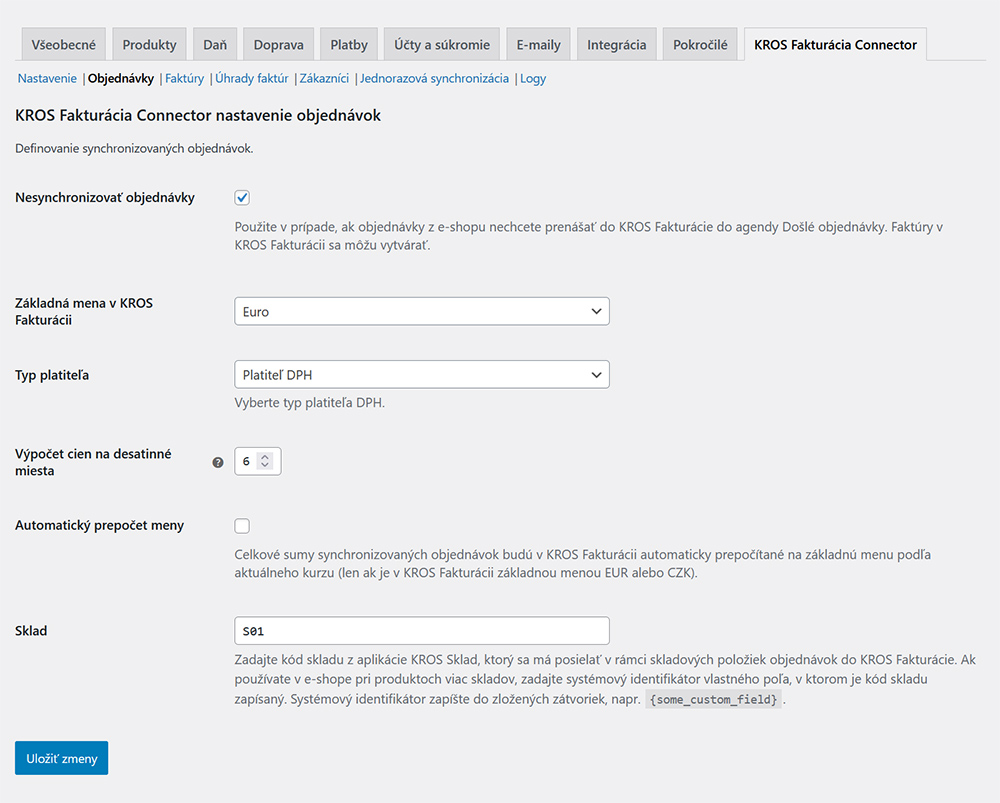This screenshot has width=1000, height=803.
Task: Click the Nesynchronizovať objednávky label
Action: coord(105,198)
